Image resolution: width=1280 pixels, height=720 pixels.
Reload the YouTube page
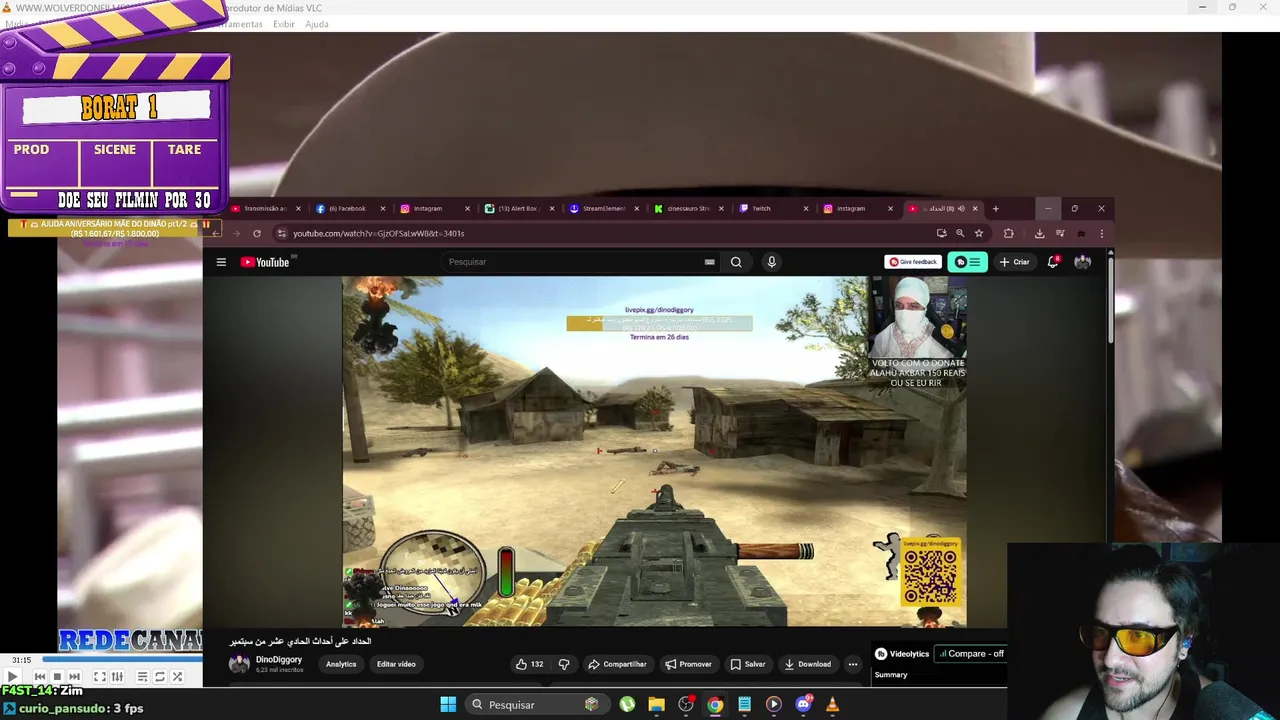pos(257,233)
